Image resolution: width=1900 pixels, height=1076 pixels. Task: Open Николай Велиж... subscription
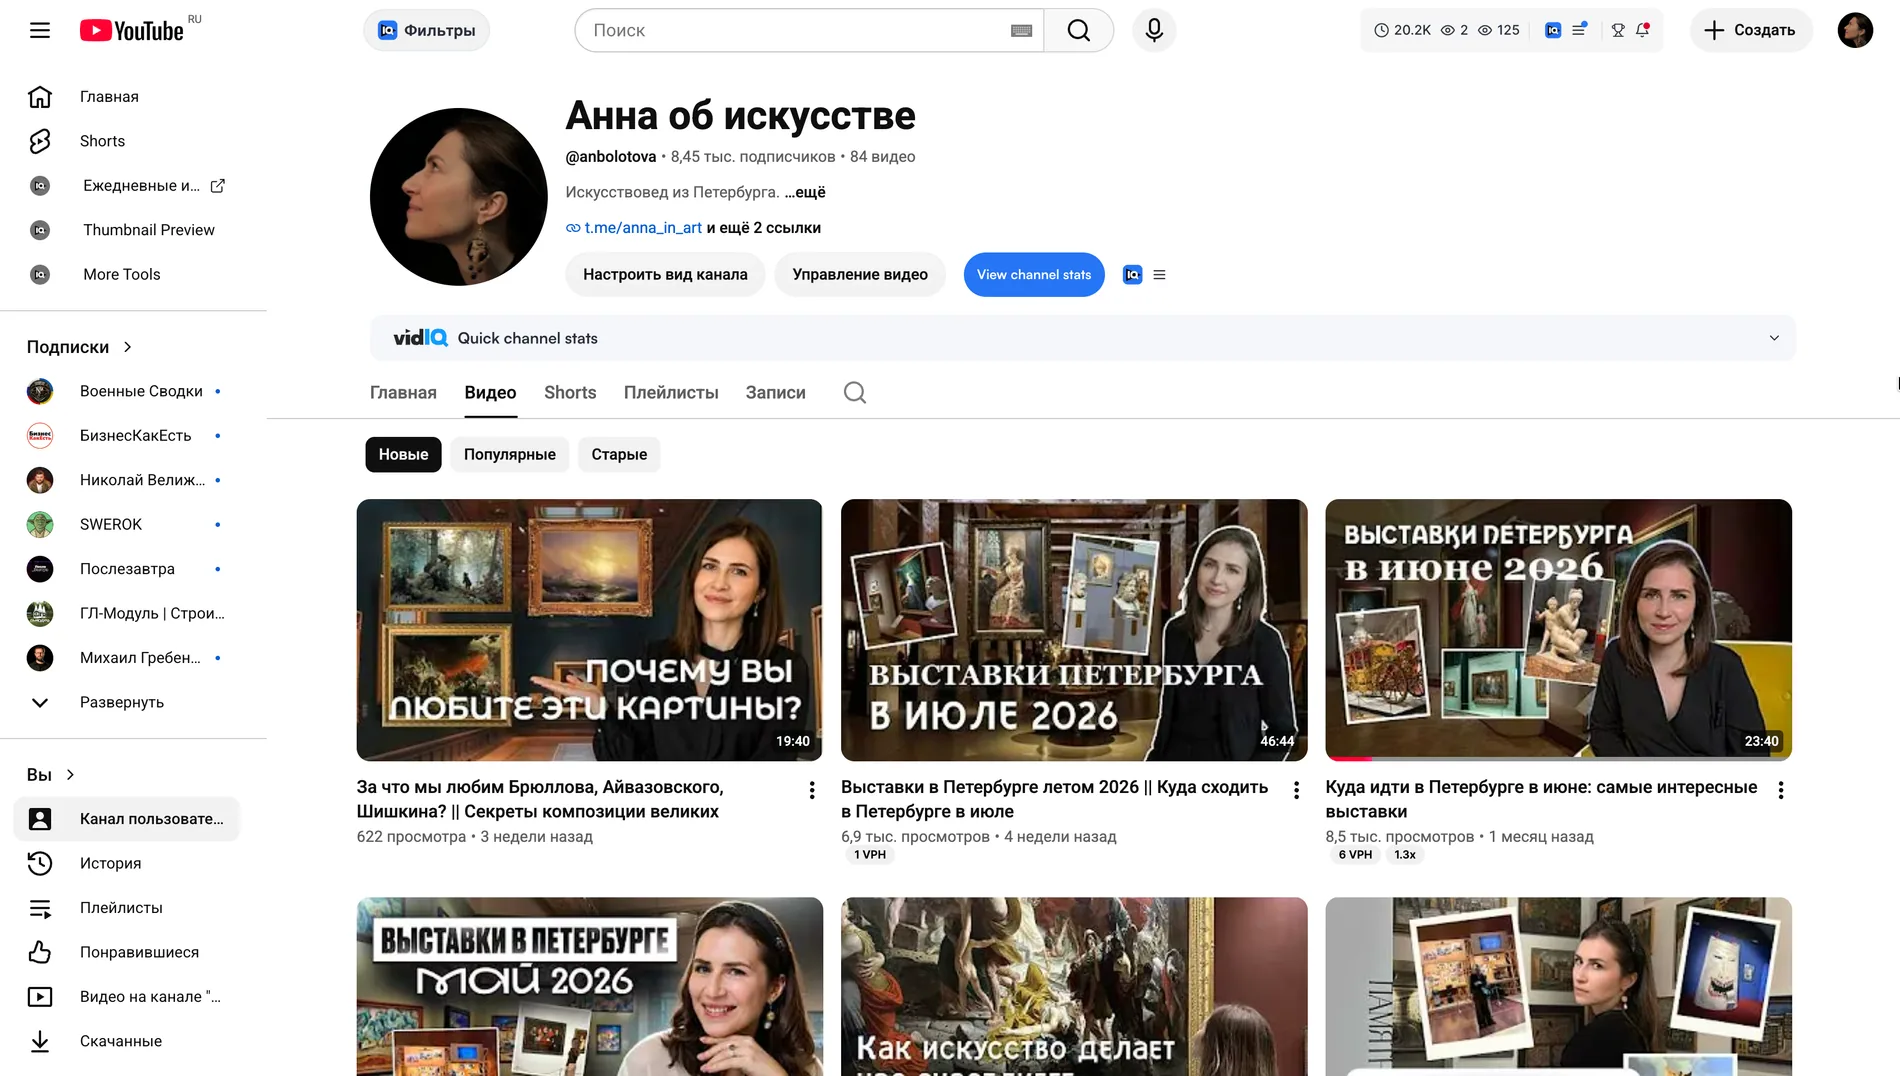[127, 480]
